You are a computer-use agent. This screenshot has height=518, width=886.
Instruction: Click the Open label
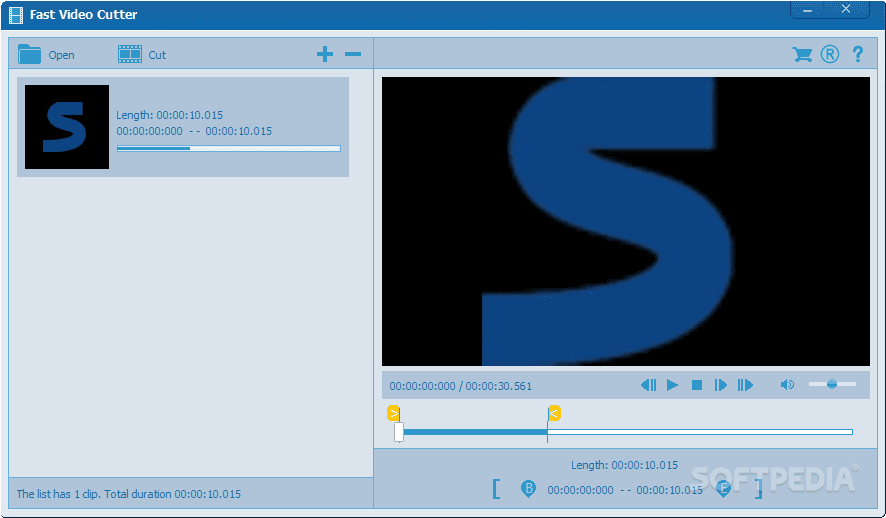point(61,55)
